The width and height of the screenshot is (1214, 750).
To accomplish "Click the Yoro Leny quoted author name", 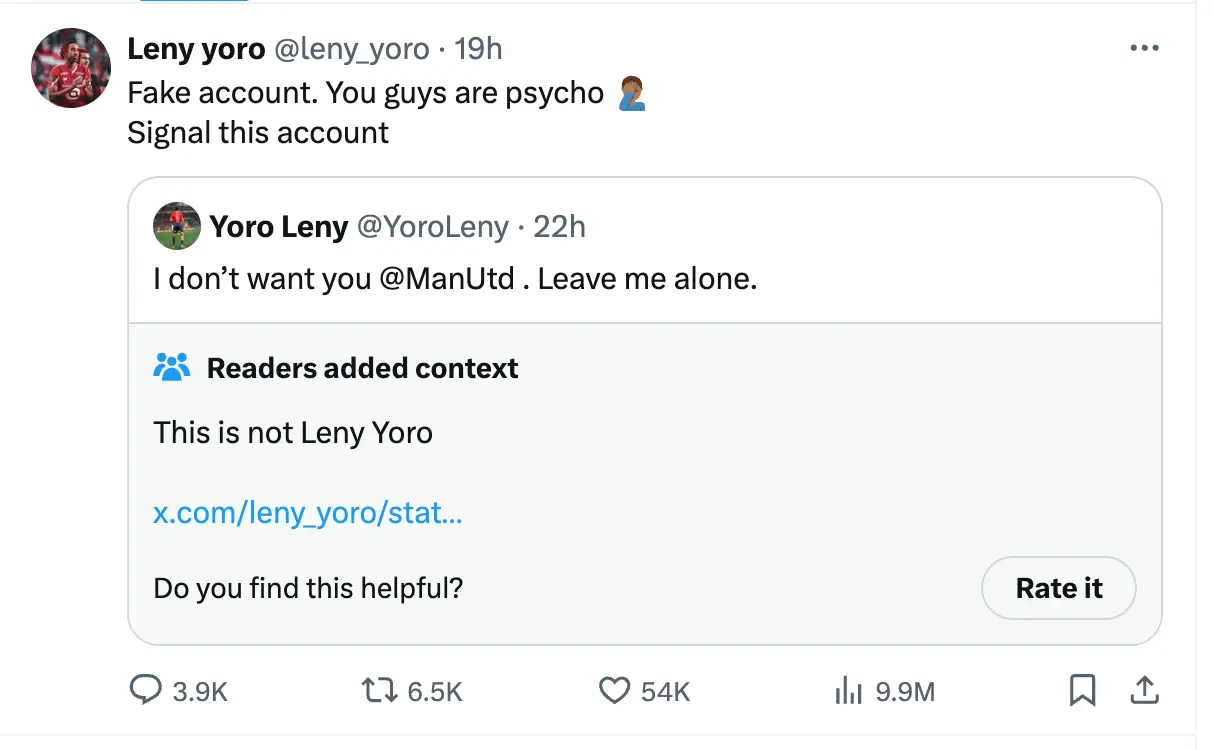I will point(278,227).
